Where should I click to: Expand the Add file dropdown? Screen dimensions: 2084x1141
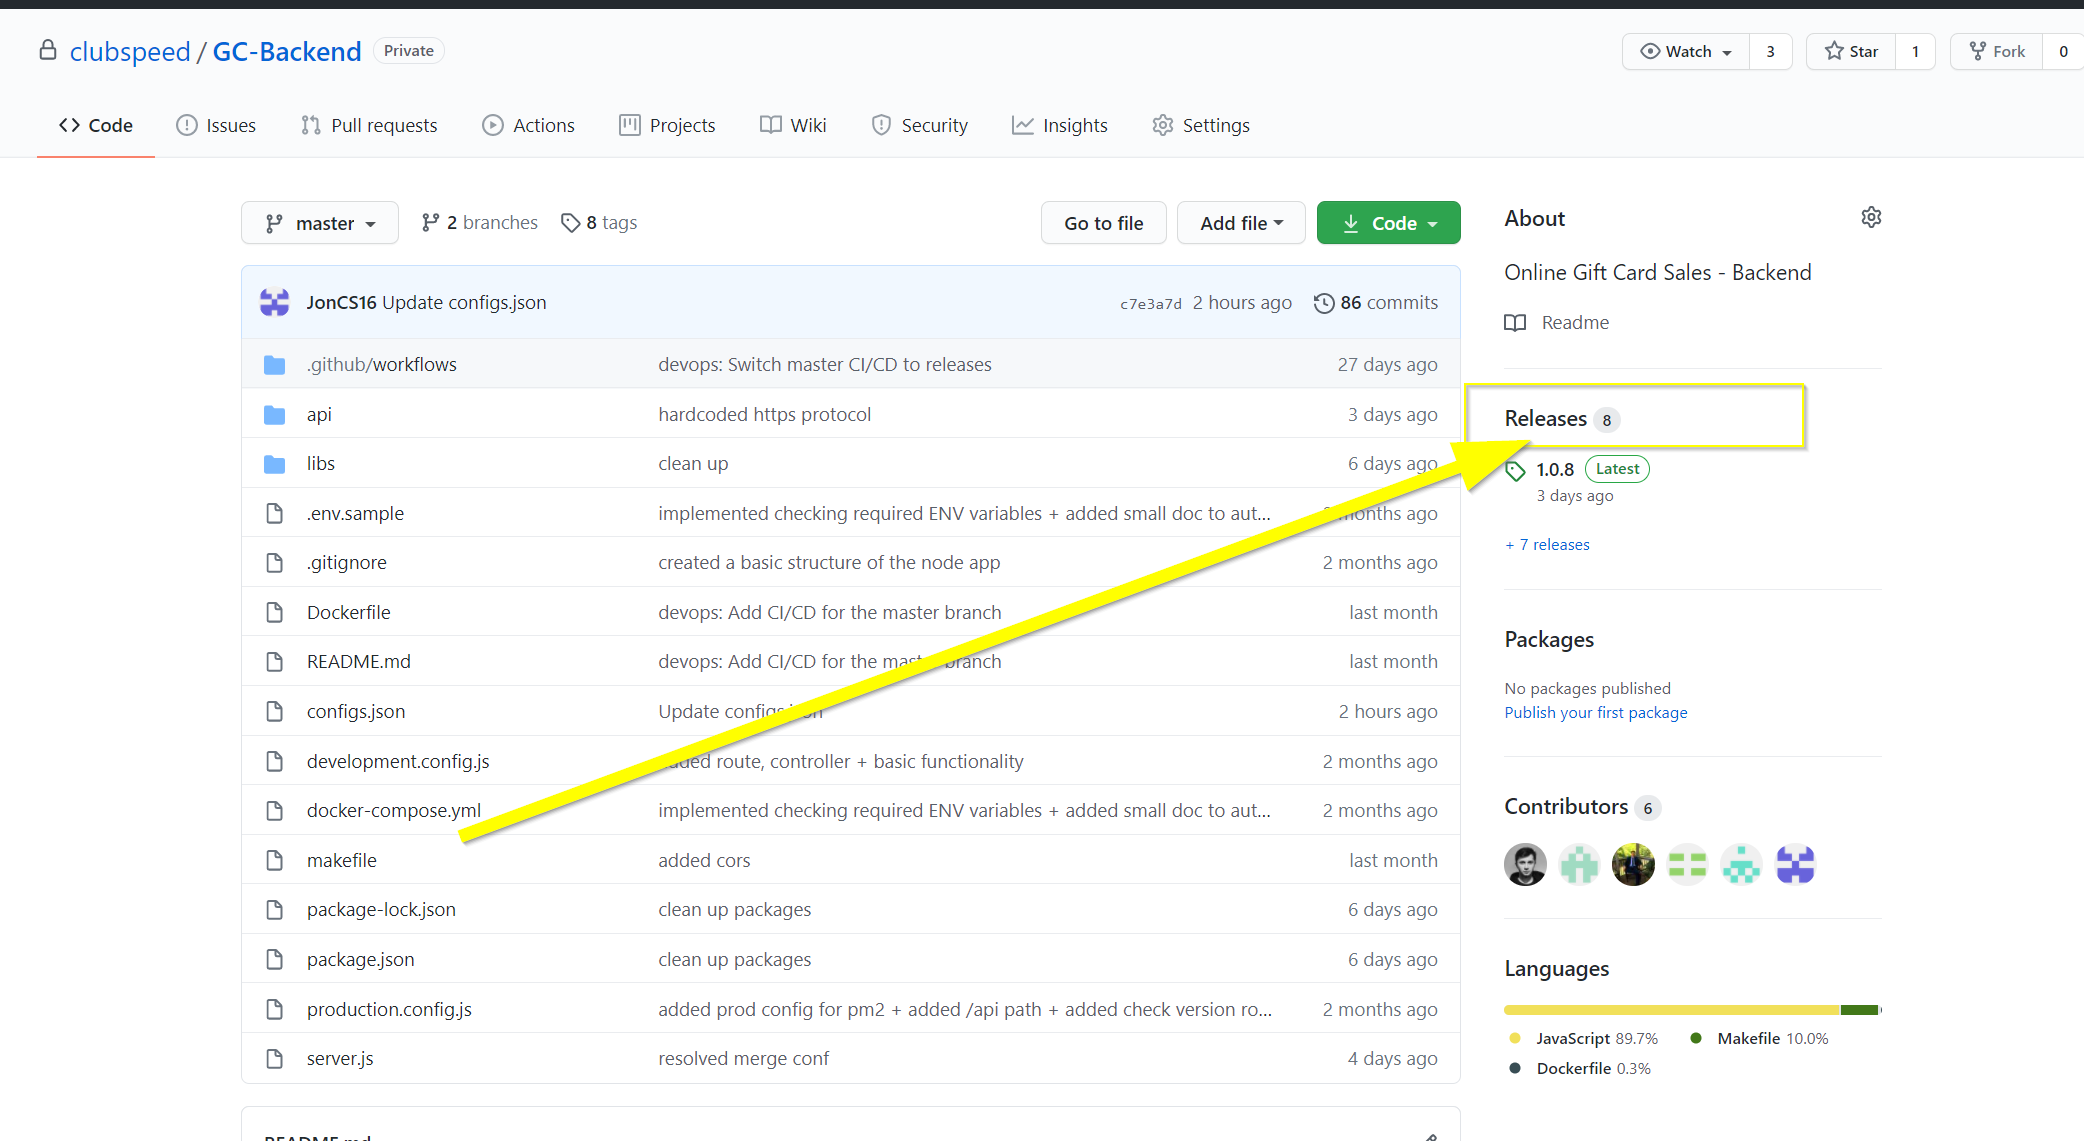pyautogui.click(x=1241, y=223)
